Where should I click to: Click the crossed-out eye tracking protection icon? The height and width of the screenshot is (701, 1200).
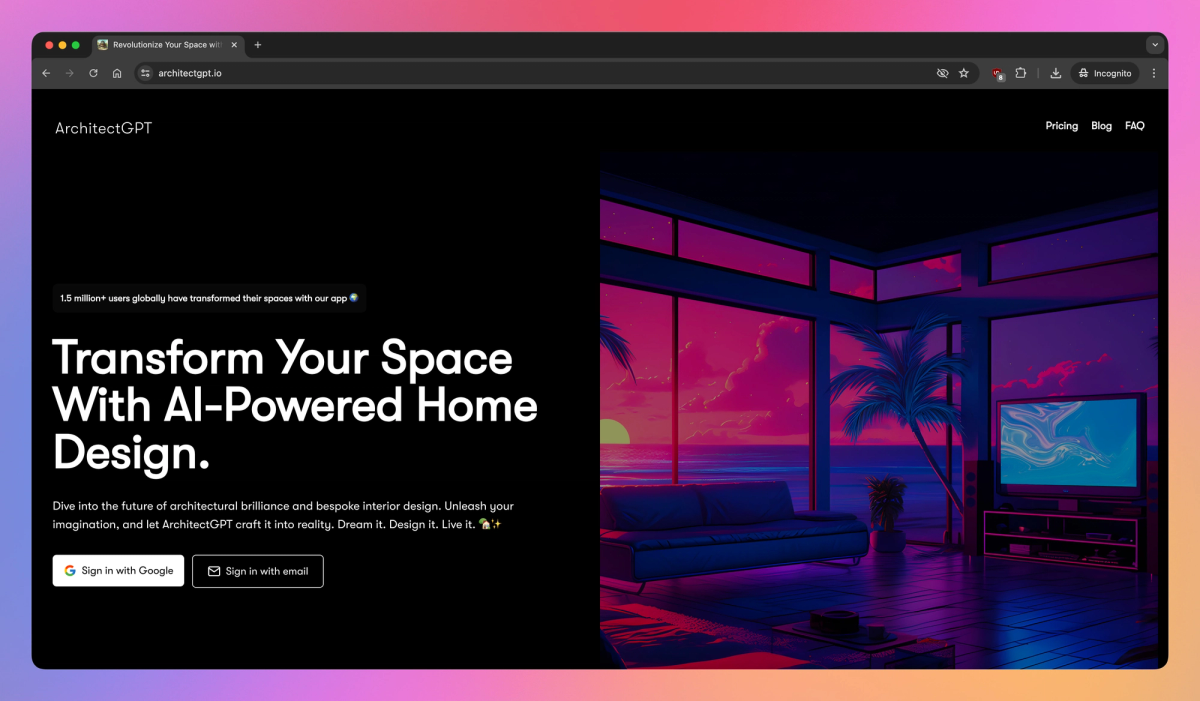click(x=942, y=73)
